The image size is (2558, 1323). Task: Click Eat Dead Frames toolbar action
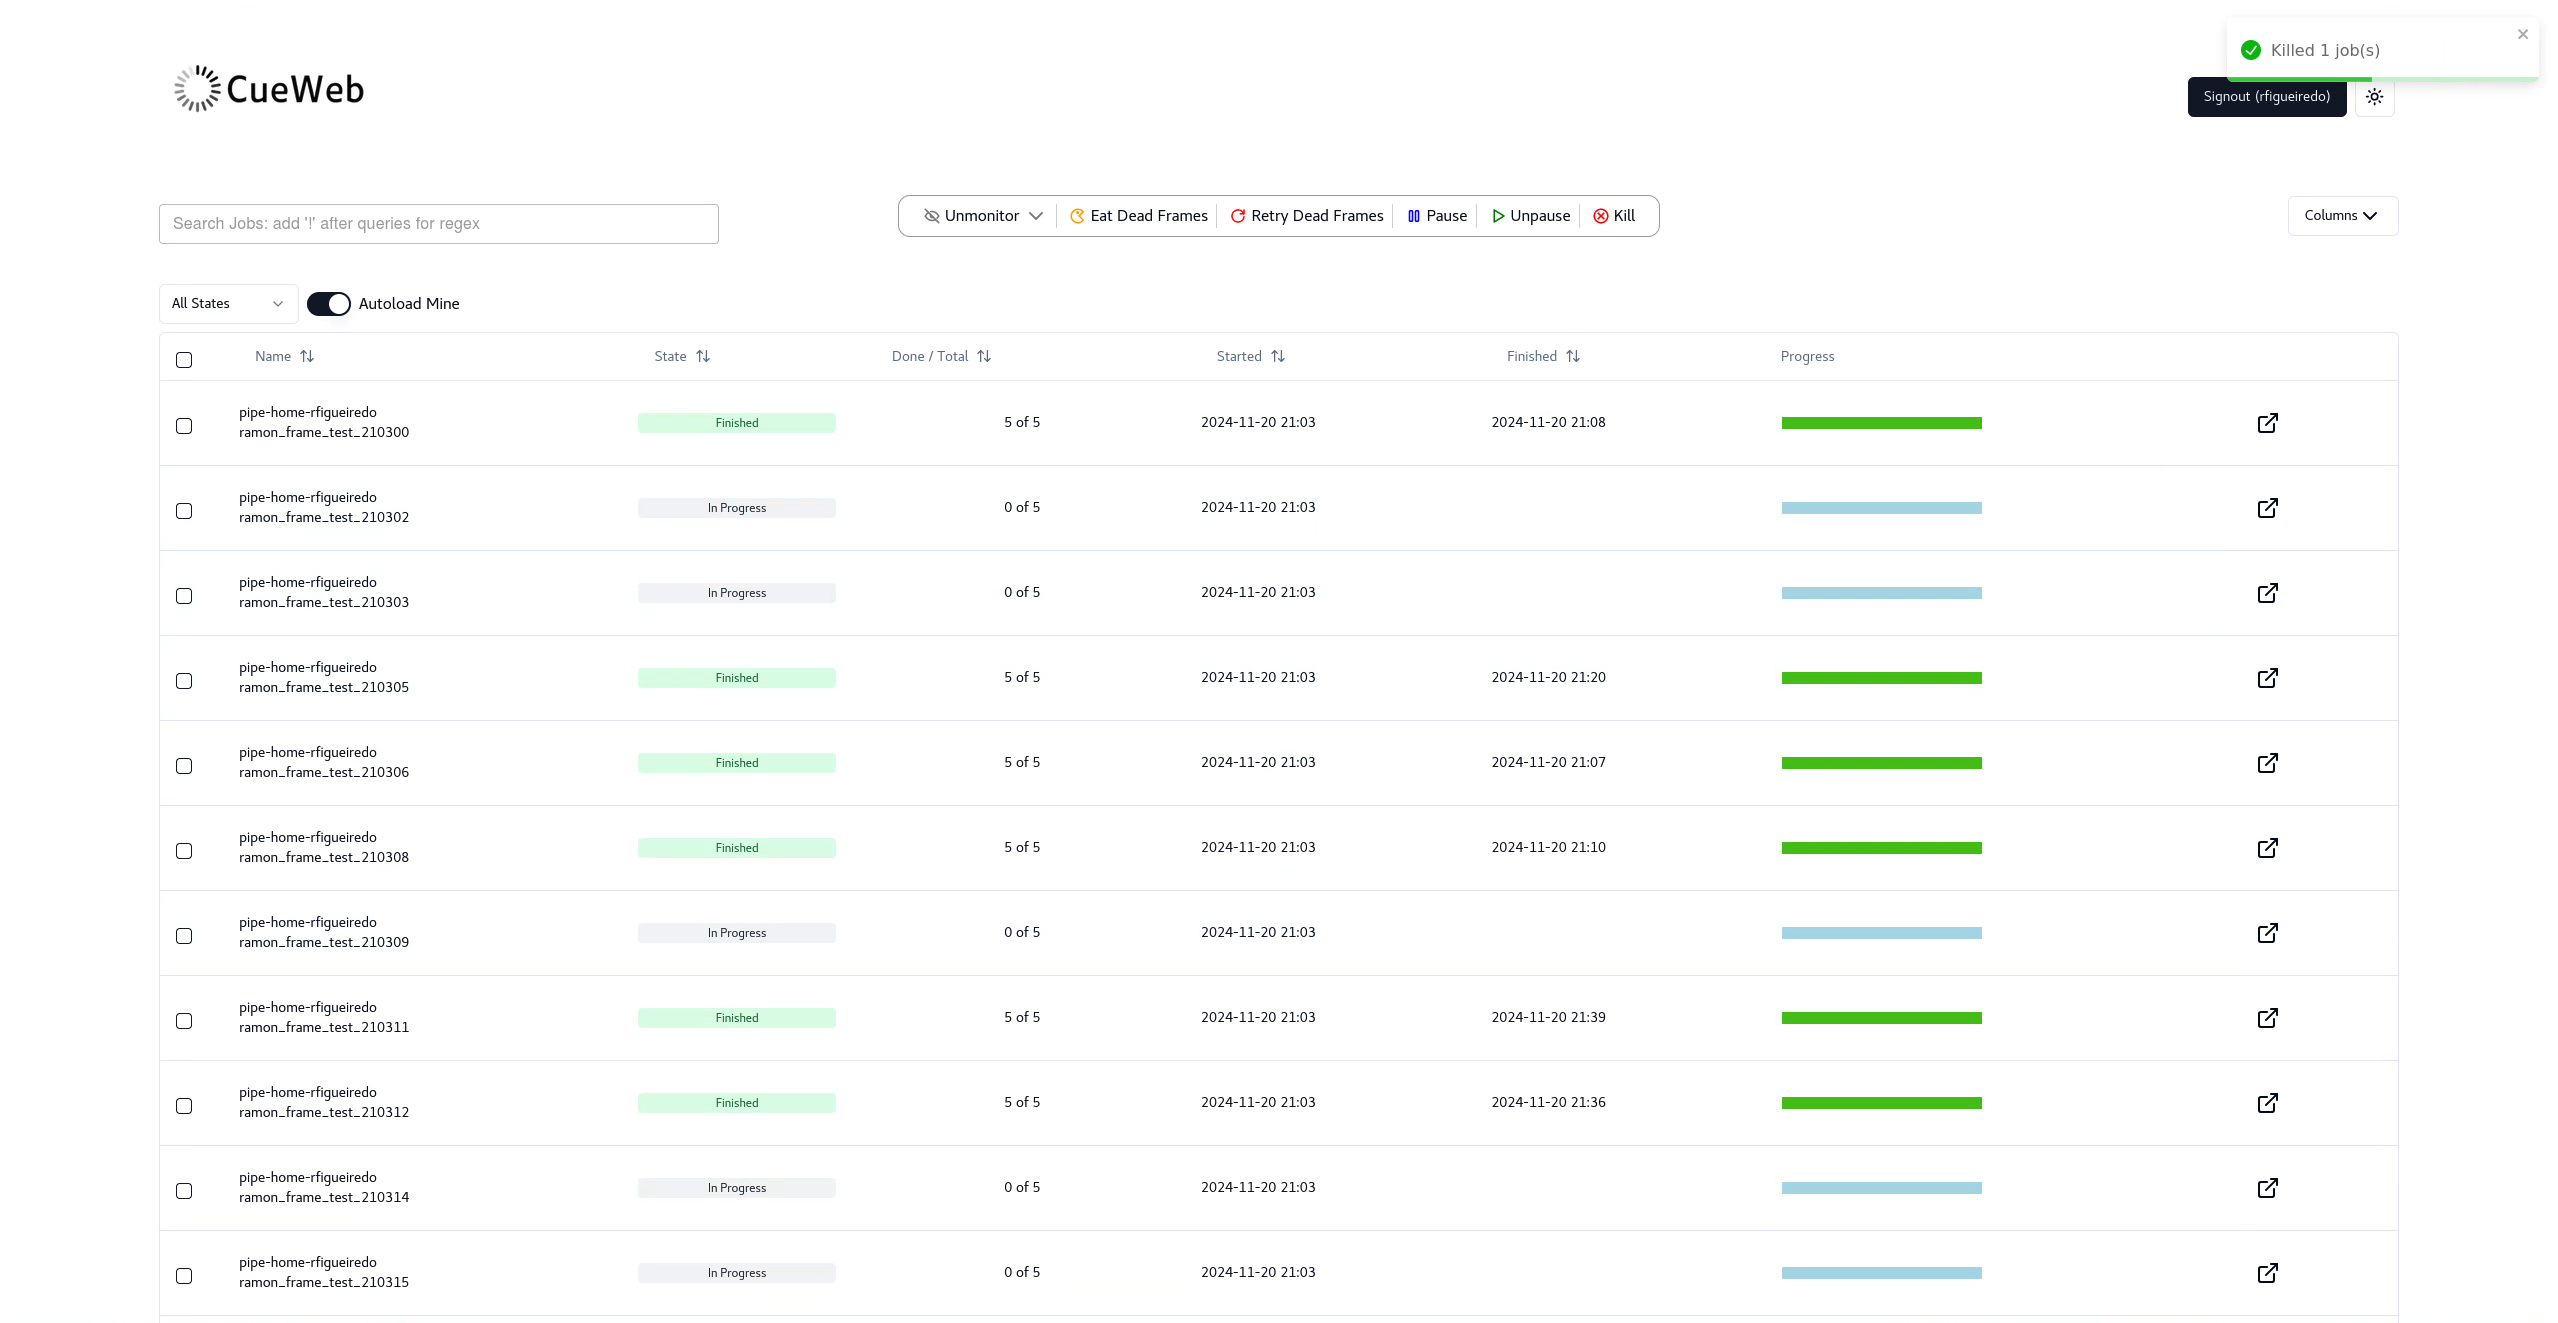(1138, 216)
